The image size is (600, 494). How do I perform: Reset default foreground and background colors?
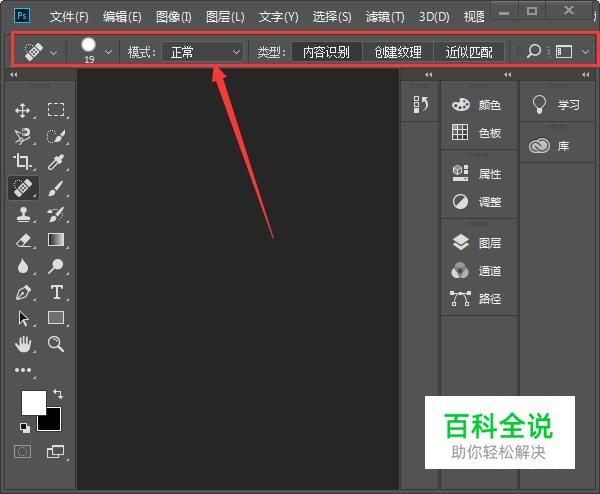point(25,428)
